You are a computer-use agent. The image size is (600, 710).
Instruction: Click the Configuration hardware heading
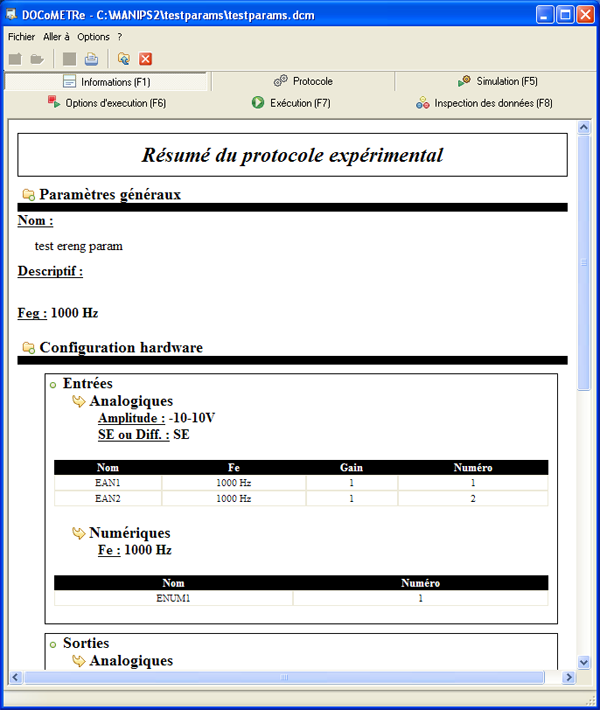coord(121,347)
